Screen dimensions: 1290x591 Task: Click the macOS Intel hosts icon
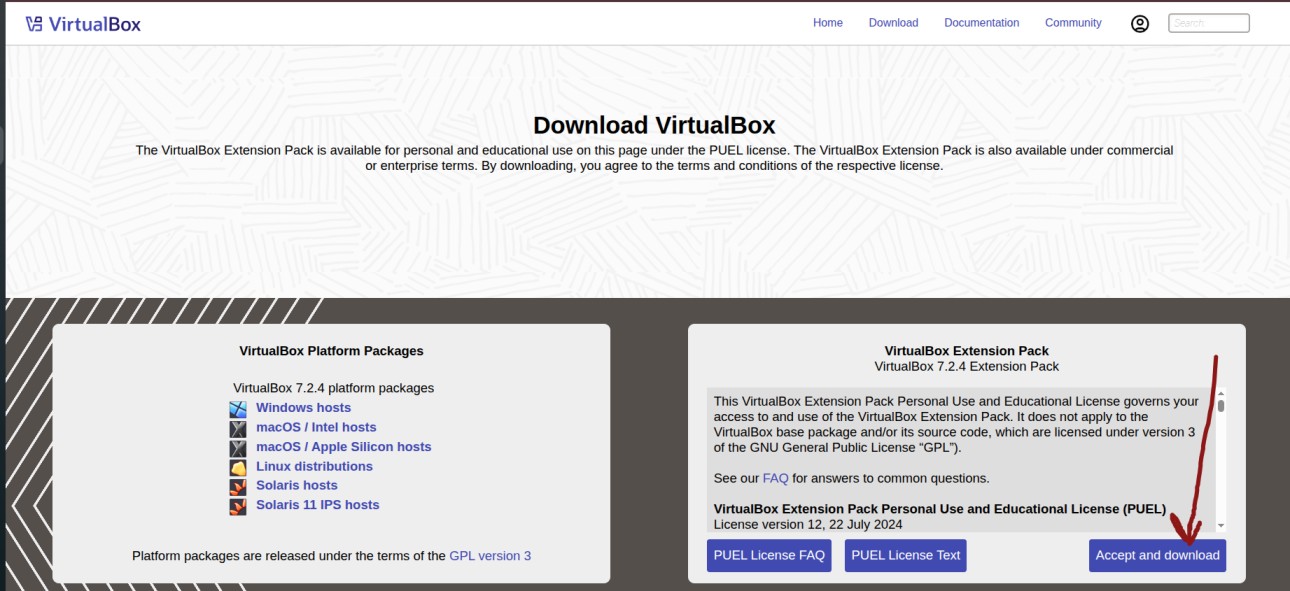pyautogui.click(x=238, y=428)
